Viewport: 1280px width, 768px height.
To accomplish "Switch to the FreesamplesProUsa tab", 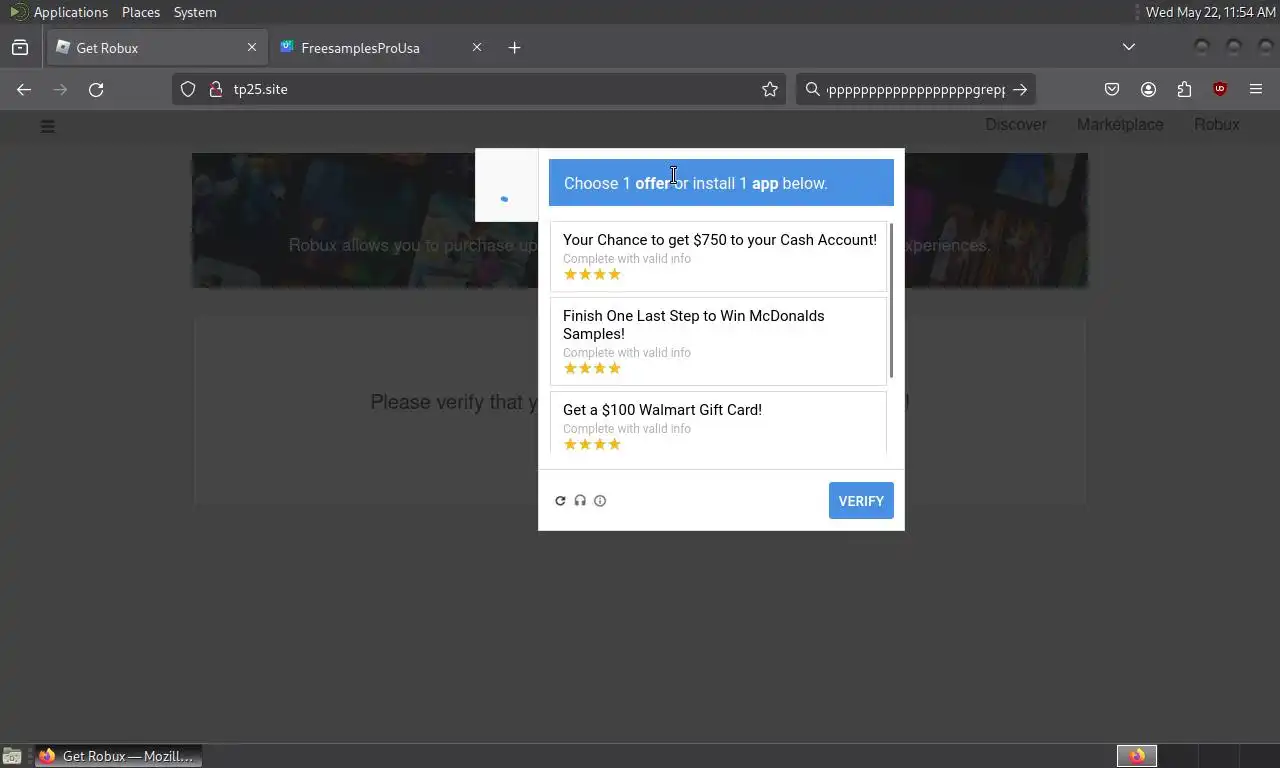I will tap(381, 47).
